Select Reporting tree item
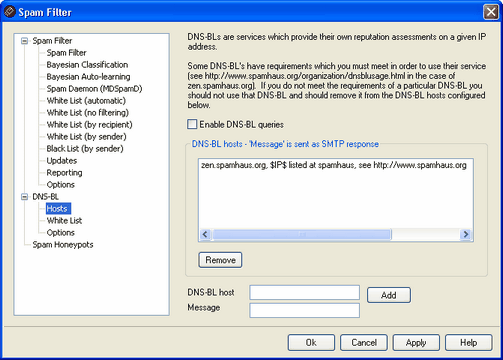 pos(64,173)
